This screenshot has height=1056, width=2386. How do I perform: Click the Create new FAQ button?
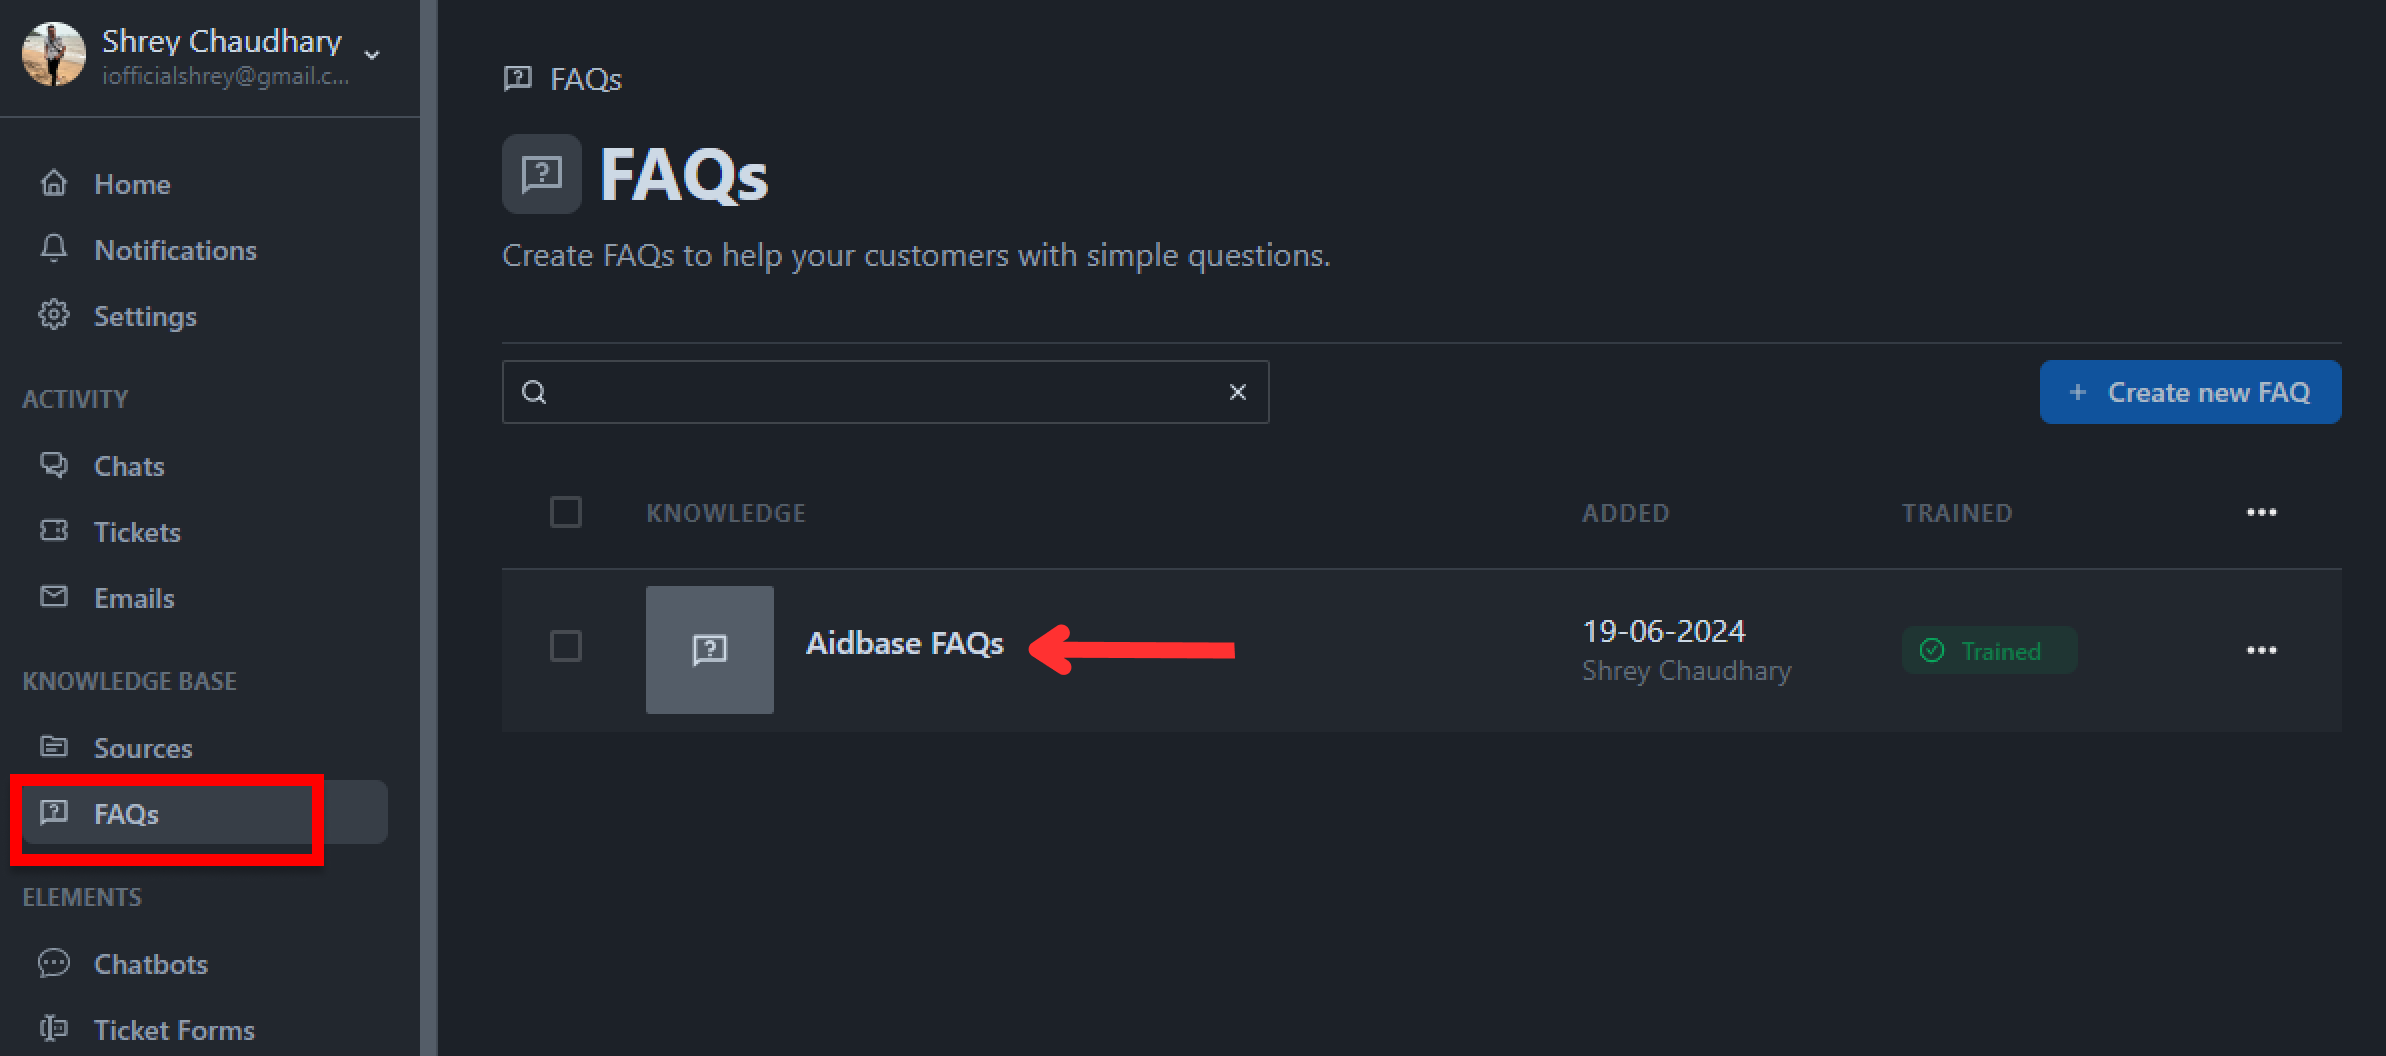(2190, 392)
